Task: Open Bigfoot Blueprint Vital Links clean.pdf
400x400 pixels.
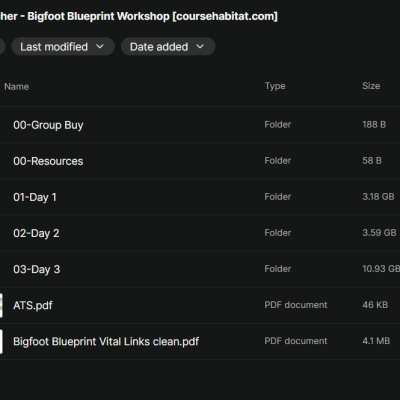Action: click(x=106, y=341)
